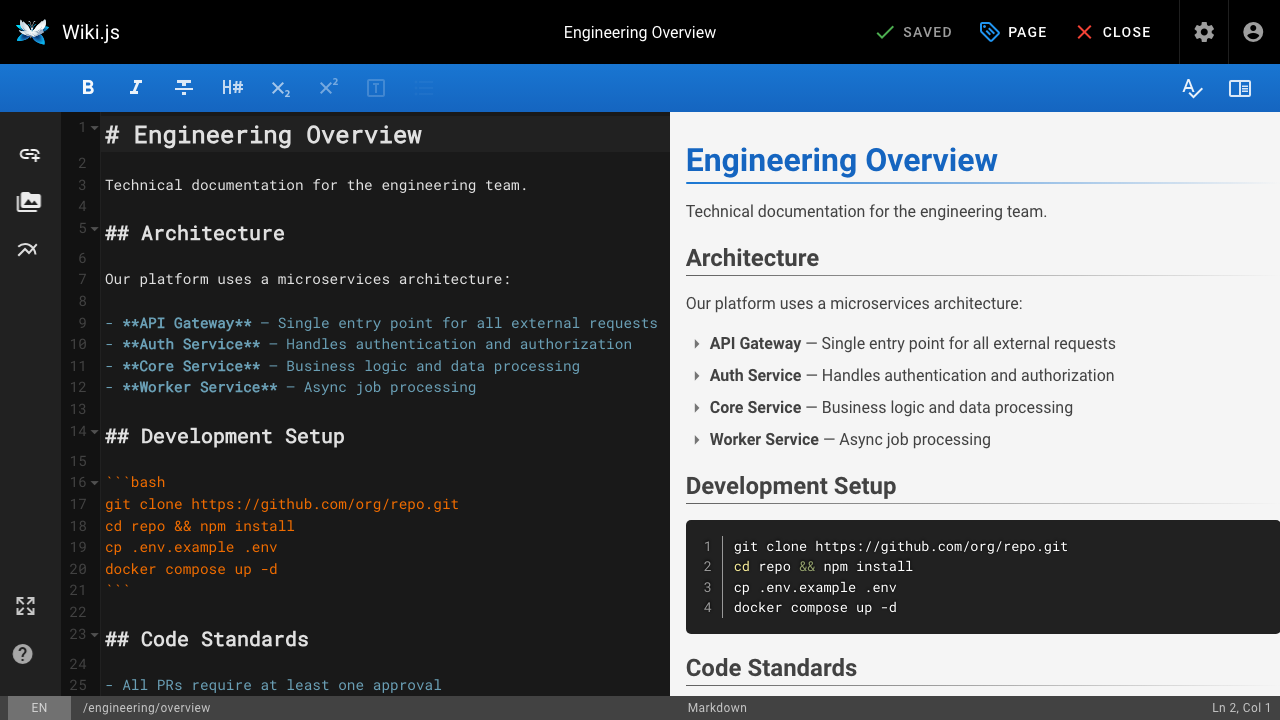Click 'Technical documentation' paragraph in the preview
Screen dimensions: 1280x720
[x=866, y=211]
